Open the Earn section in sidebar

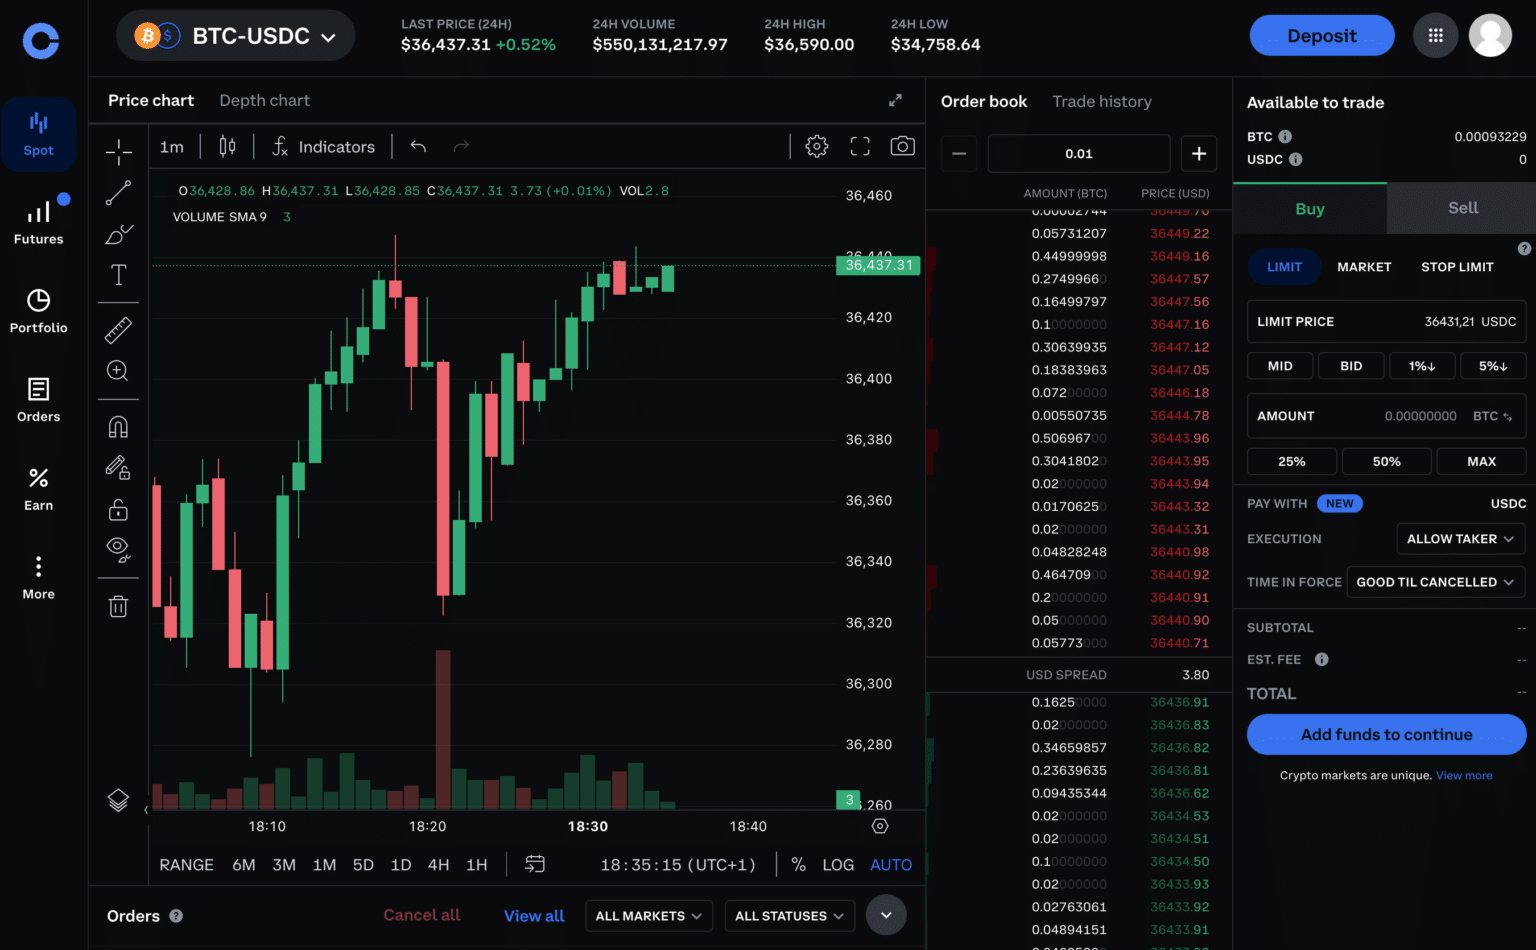click(38, 489)
